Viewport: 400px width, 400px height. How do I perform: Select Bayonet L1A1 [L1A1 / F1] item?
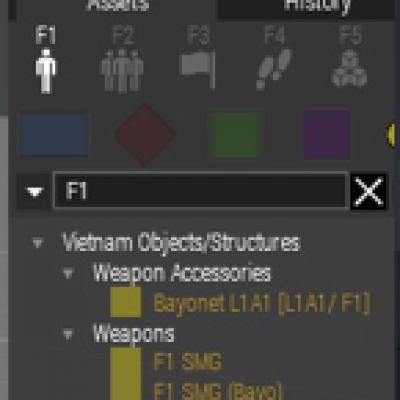[261, 303]
